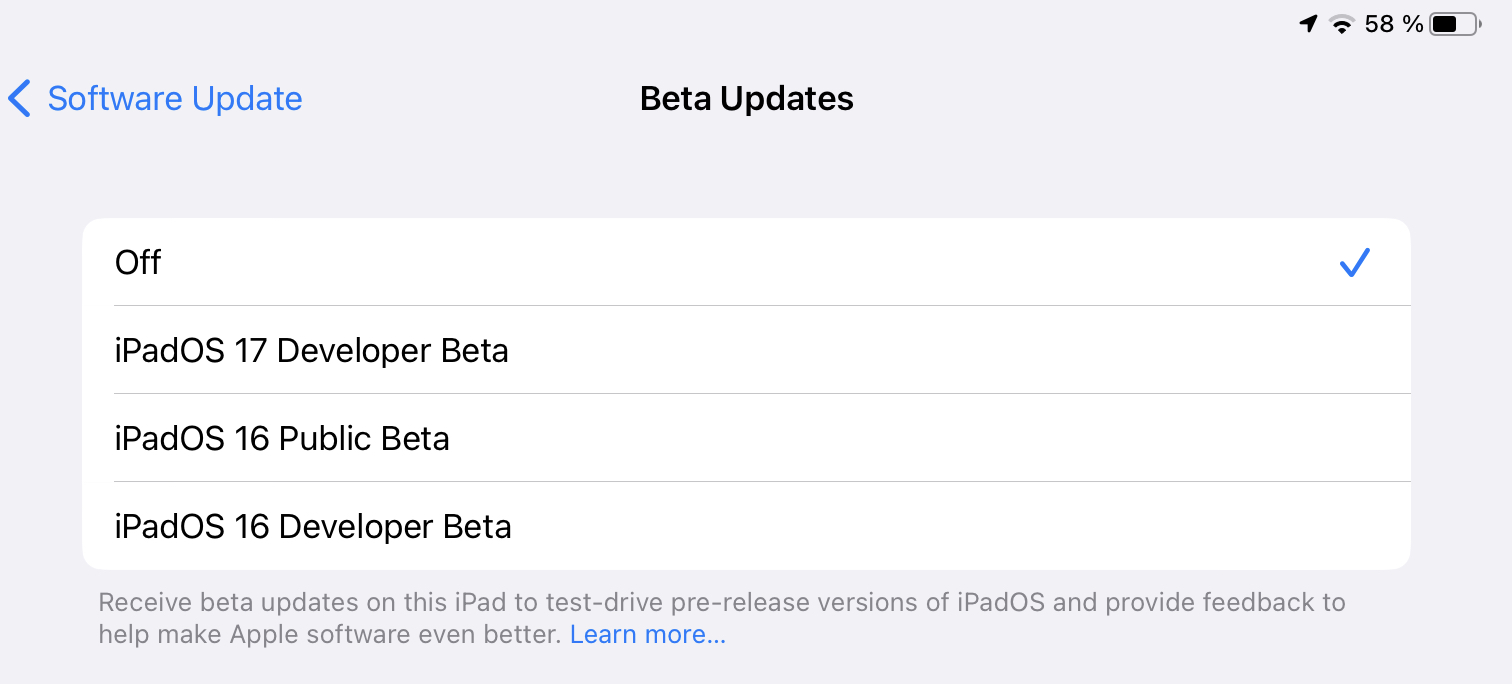Screen dimensions: 1512x684
Task: Tap the 58 % battery percentage
Action: click(x=1393, y=24)
